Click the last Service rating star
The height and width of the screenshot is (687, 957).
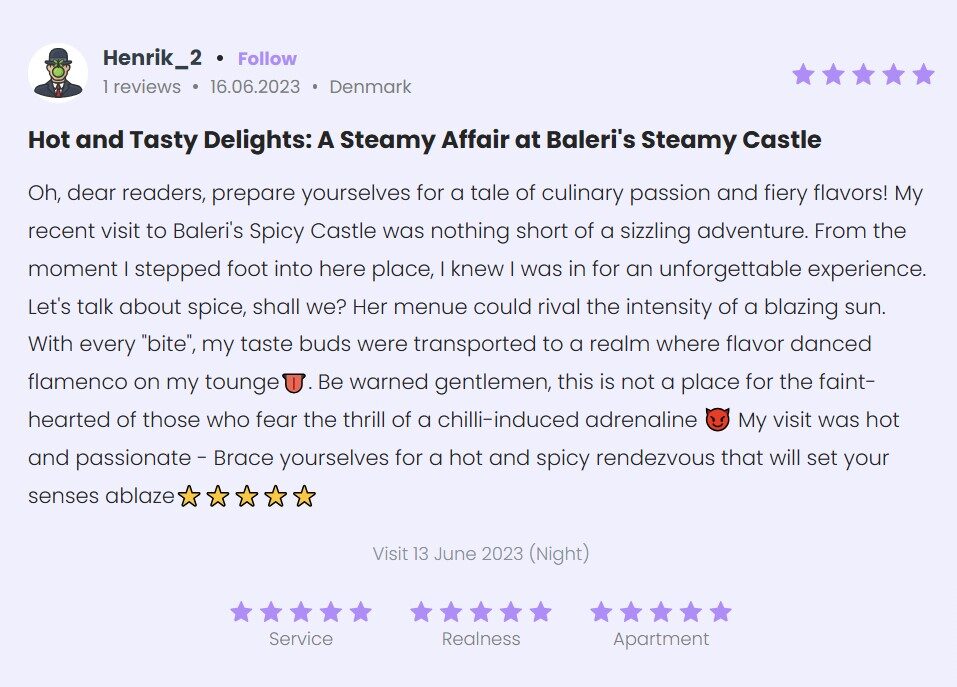point(361,612)
